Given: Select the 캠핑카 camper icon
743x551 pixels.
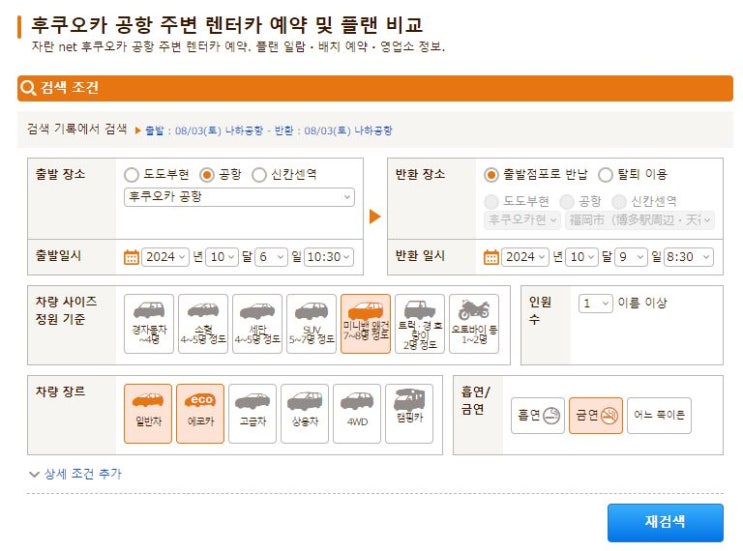Looking at the screenshot, I should click(x=409, y=414).
